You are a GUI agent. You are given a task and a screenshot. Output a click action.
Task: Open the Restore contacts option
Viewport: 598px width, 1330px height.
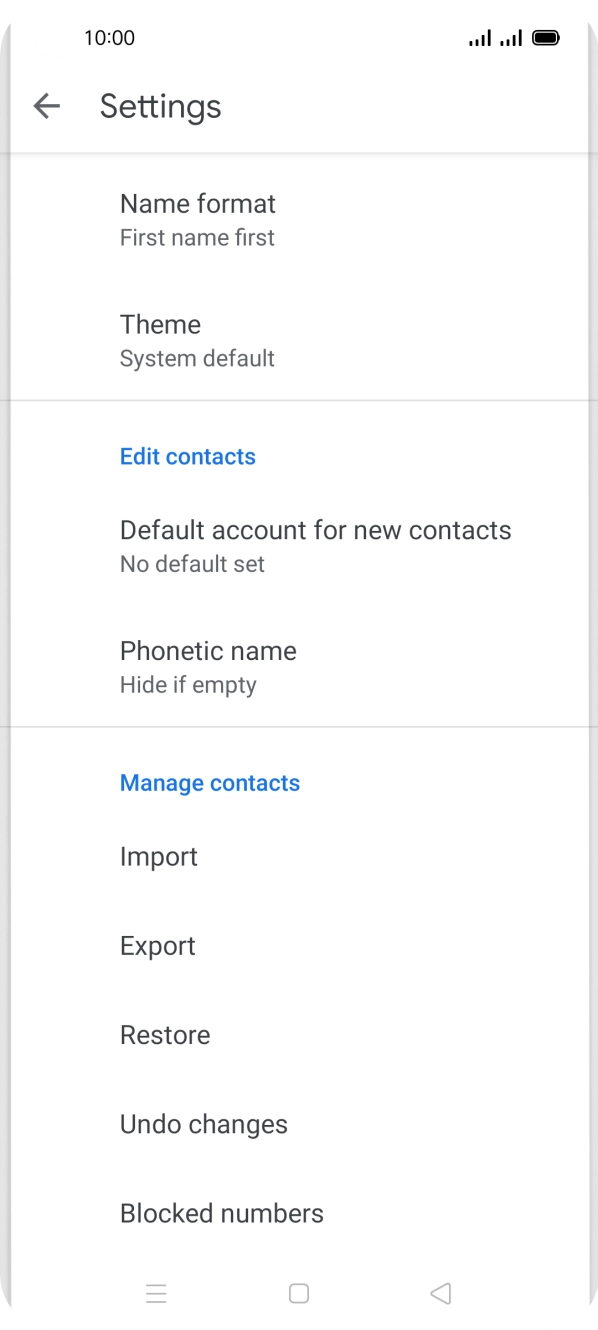pyautogui.click(x=299, y=1035)
